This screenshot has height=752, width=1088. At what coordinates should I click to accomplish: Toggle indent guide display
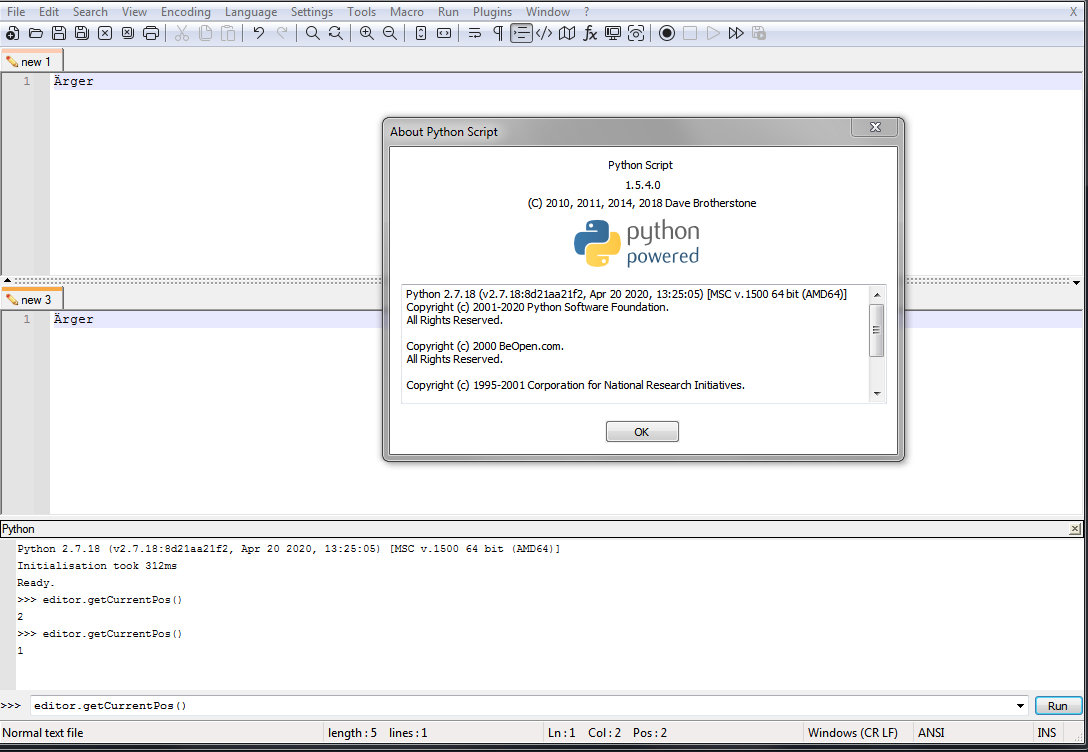point(521,33)
